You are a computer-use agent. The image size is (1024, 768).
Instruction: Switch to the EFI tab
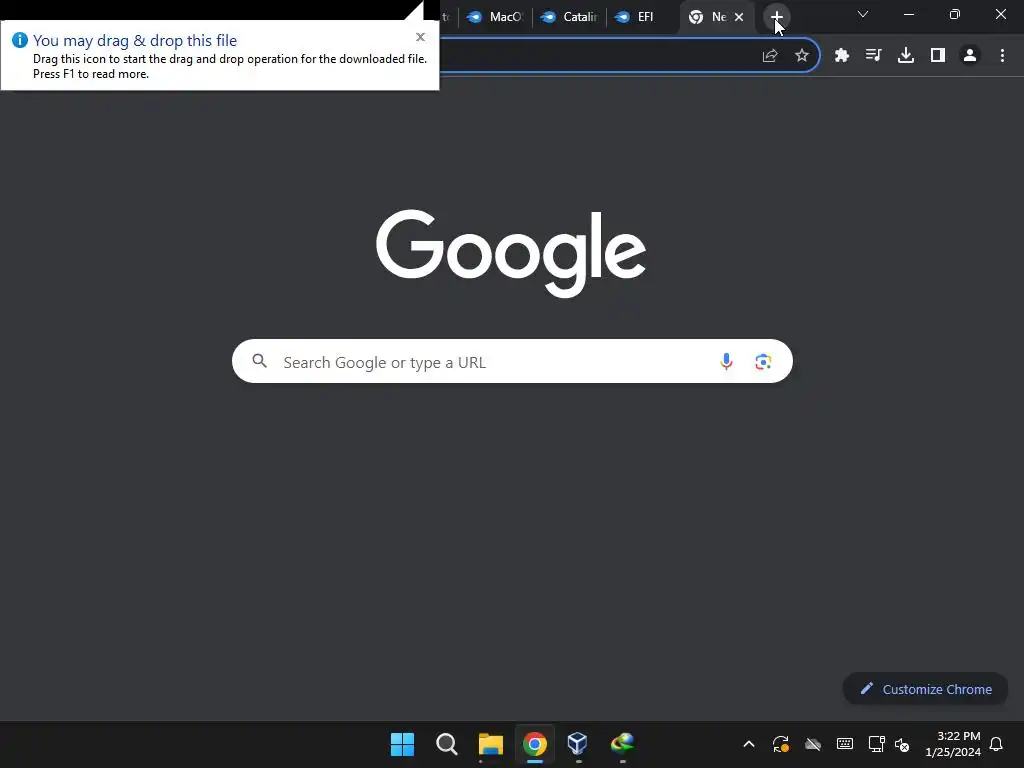coord(643,17)
